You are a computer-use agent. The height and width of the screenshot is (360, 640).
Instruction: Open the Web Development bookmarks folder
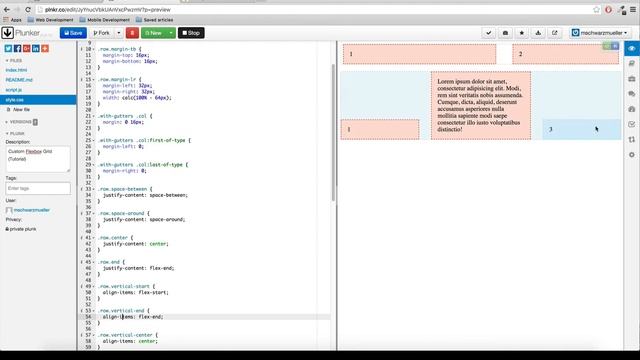[x=51, y=20]
